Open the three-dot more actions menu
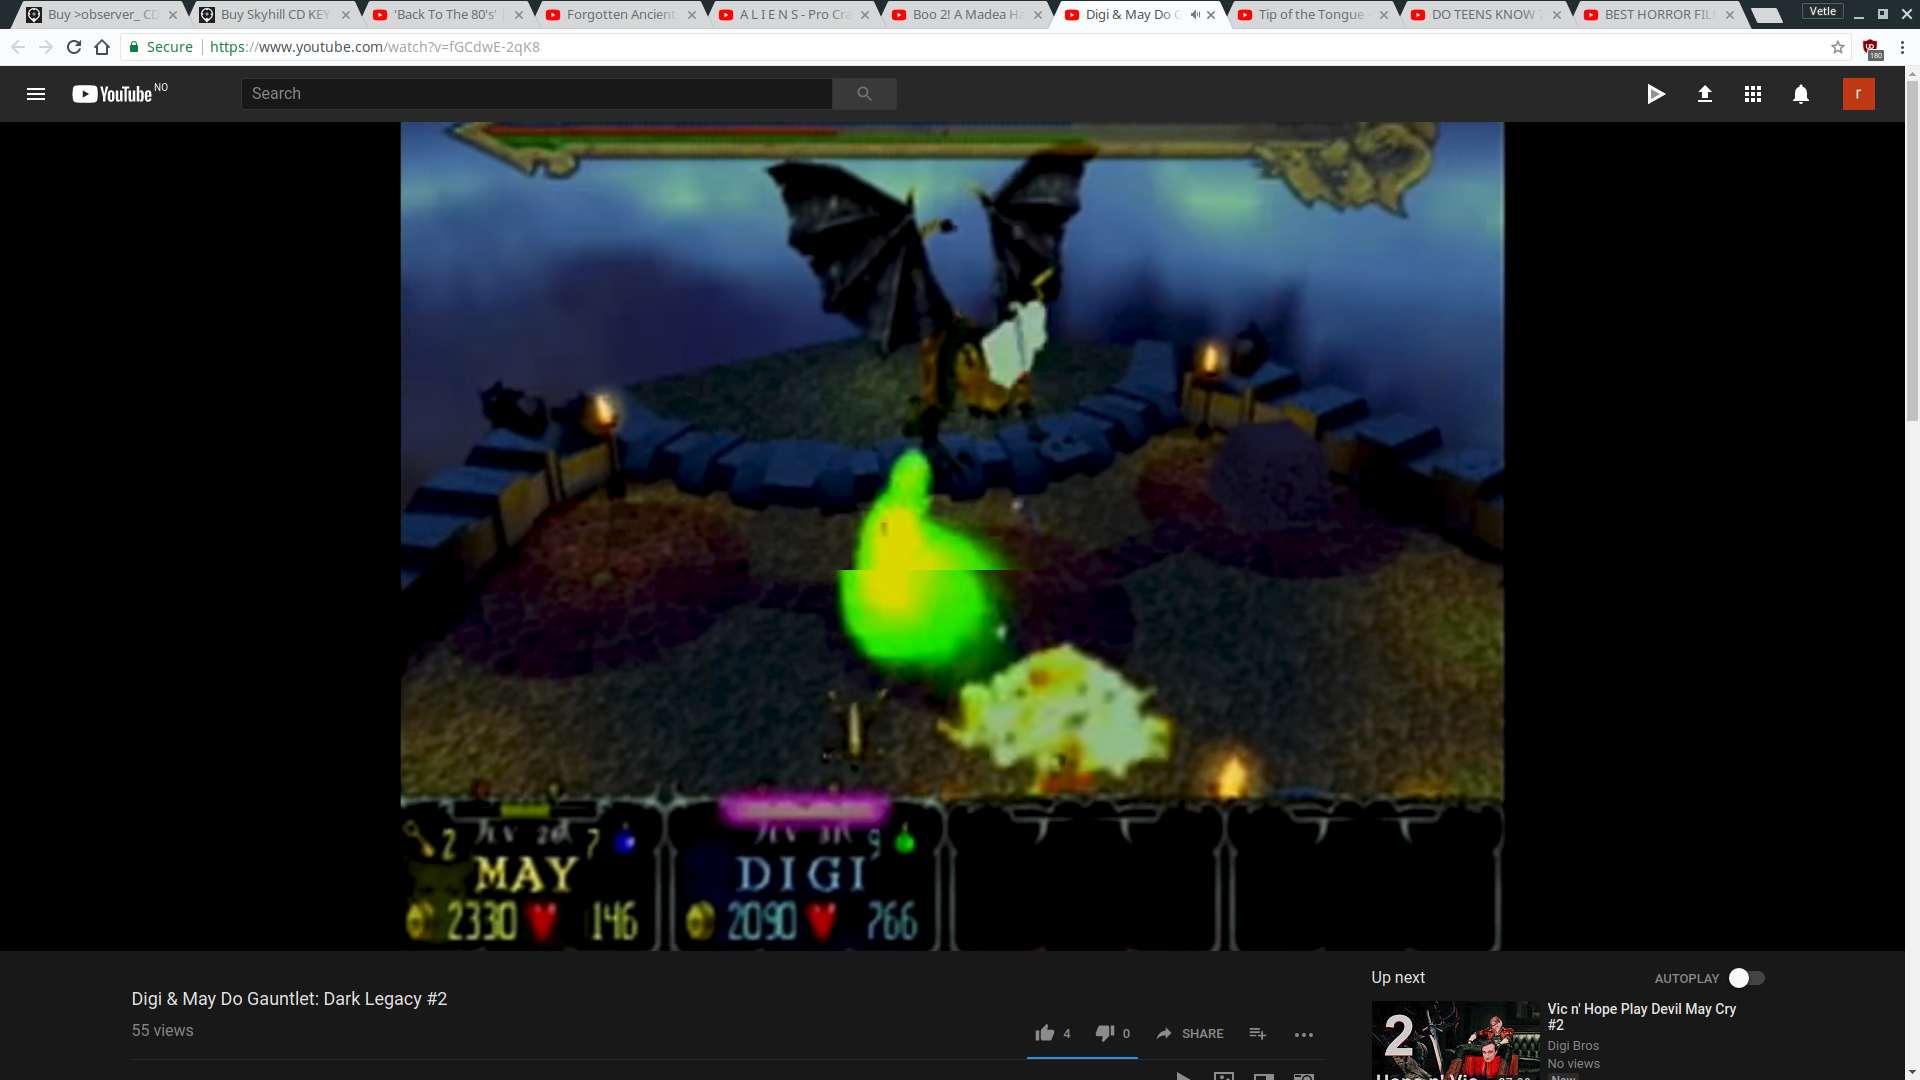This screenshot has height=1080, width=1920. tap(1304, 1035)
